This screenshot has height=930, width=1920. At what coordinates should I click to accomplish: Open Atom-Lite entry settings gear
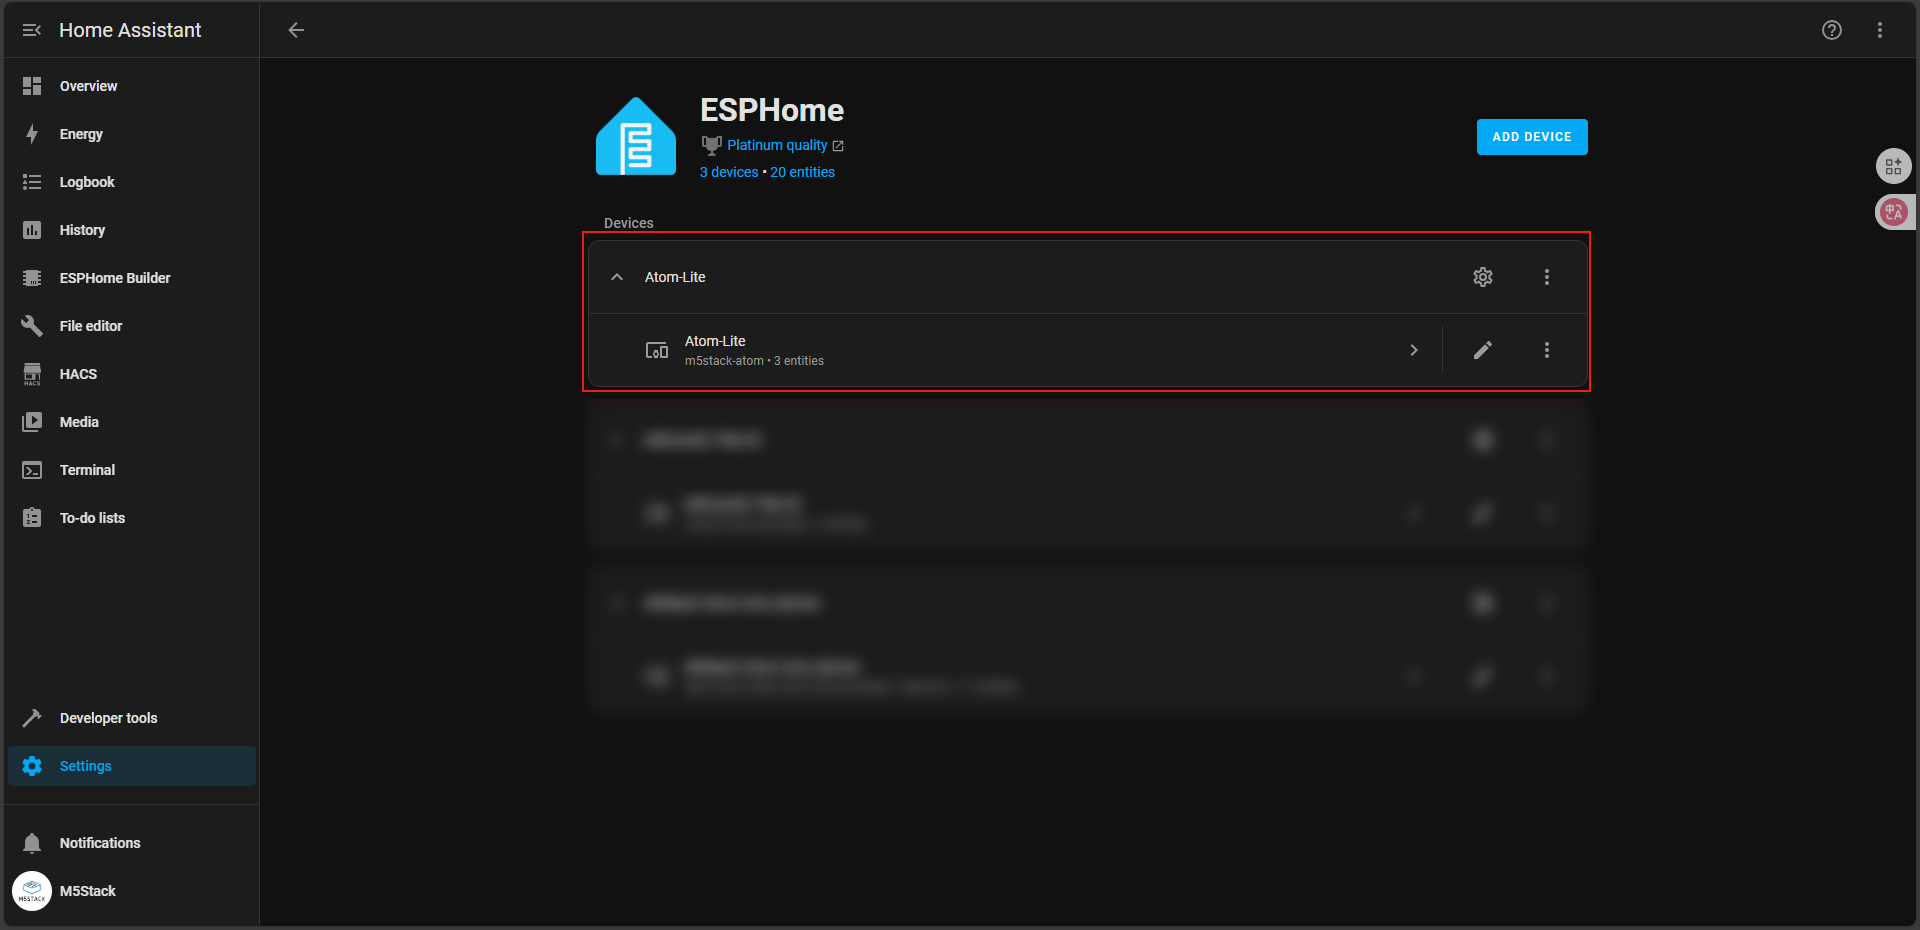pyautogui.click(x=1483, y=277)
